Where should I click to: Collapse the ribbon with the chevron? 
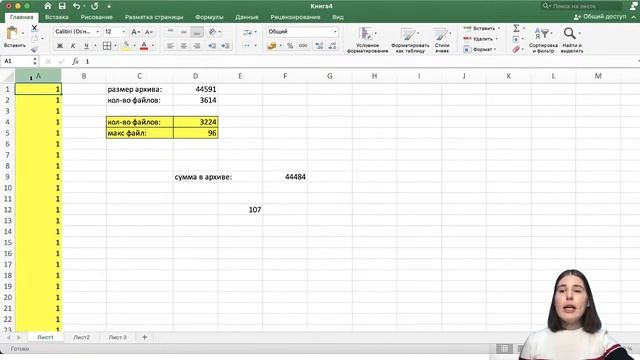(x=634, y=17)
